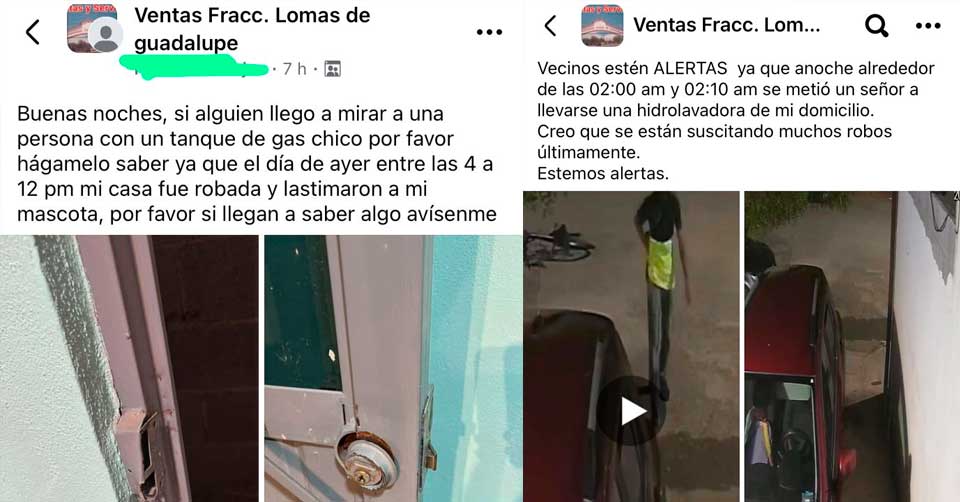Screen dimensions: 960x502
Task: Click the group members audience icon
Action: [332, 69]
